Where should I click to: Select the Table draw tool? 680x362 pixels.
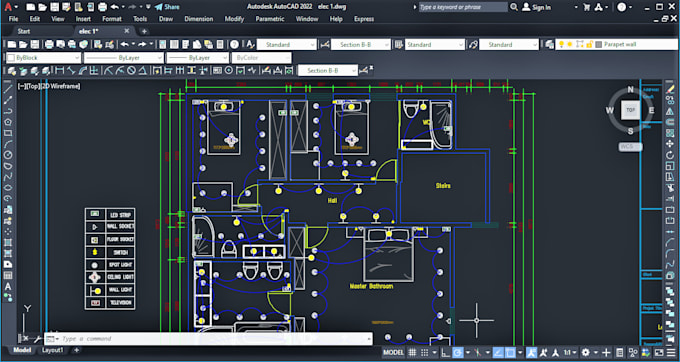pos(8,275)
